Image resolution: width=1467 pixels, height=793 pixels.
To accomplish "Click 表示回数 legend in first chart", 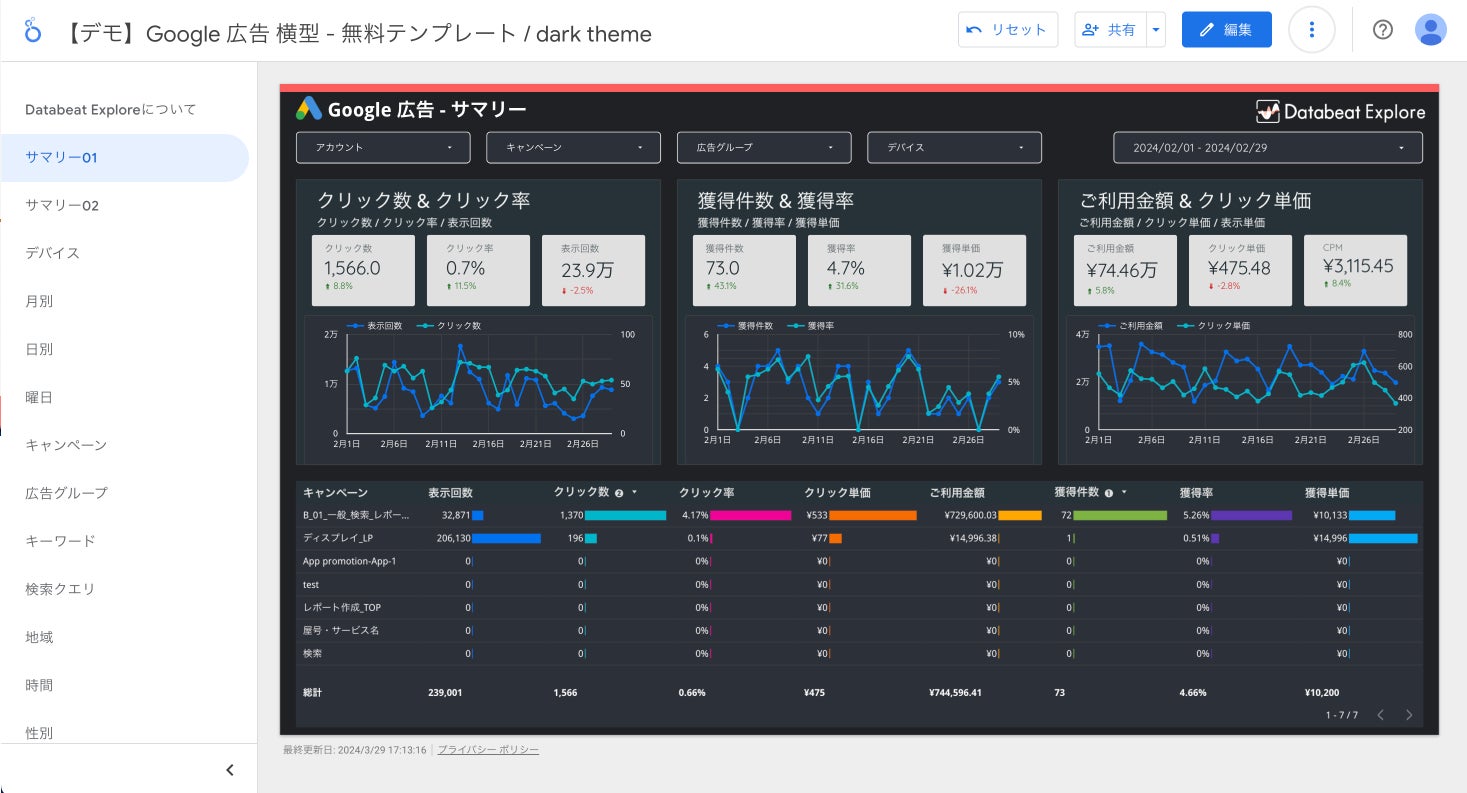I will [375, 326].
